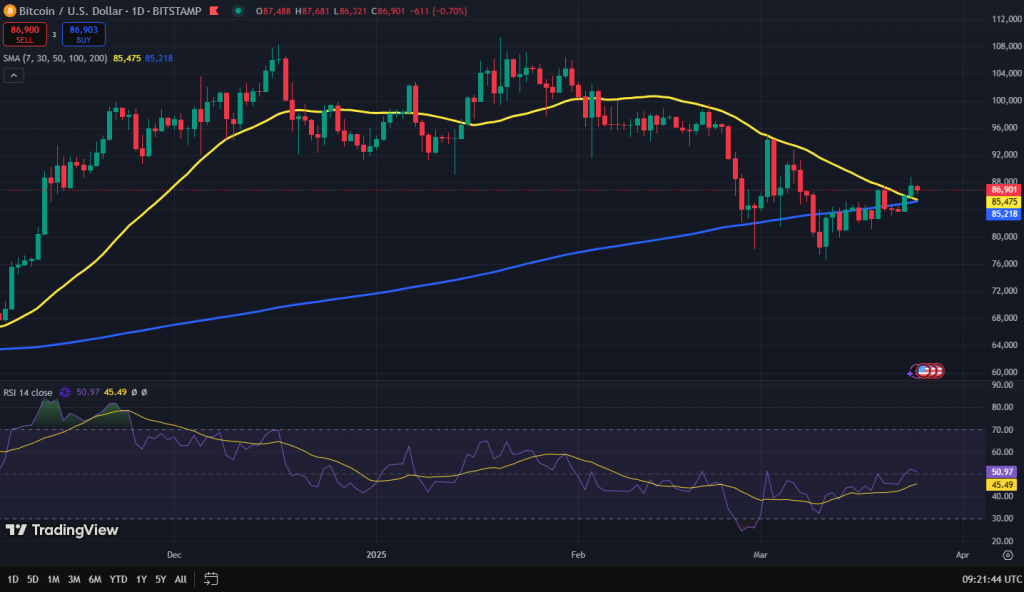Select the 1Y time range
Viewport: 1024px width, 592px height.
[141, 579]
